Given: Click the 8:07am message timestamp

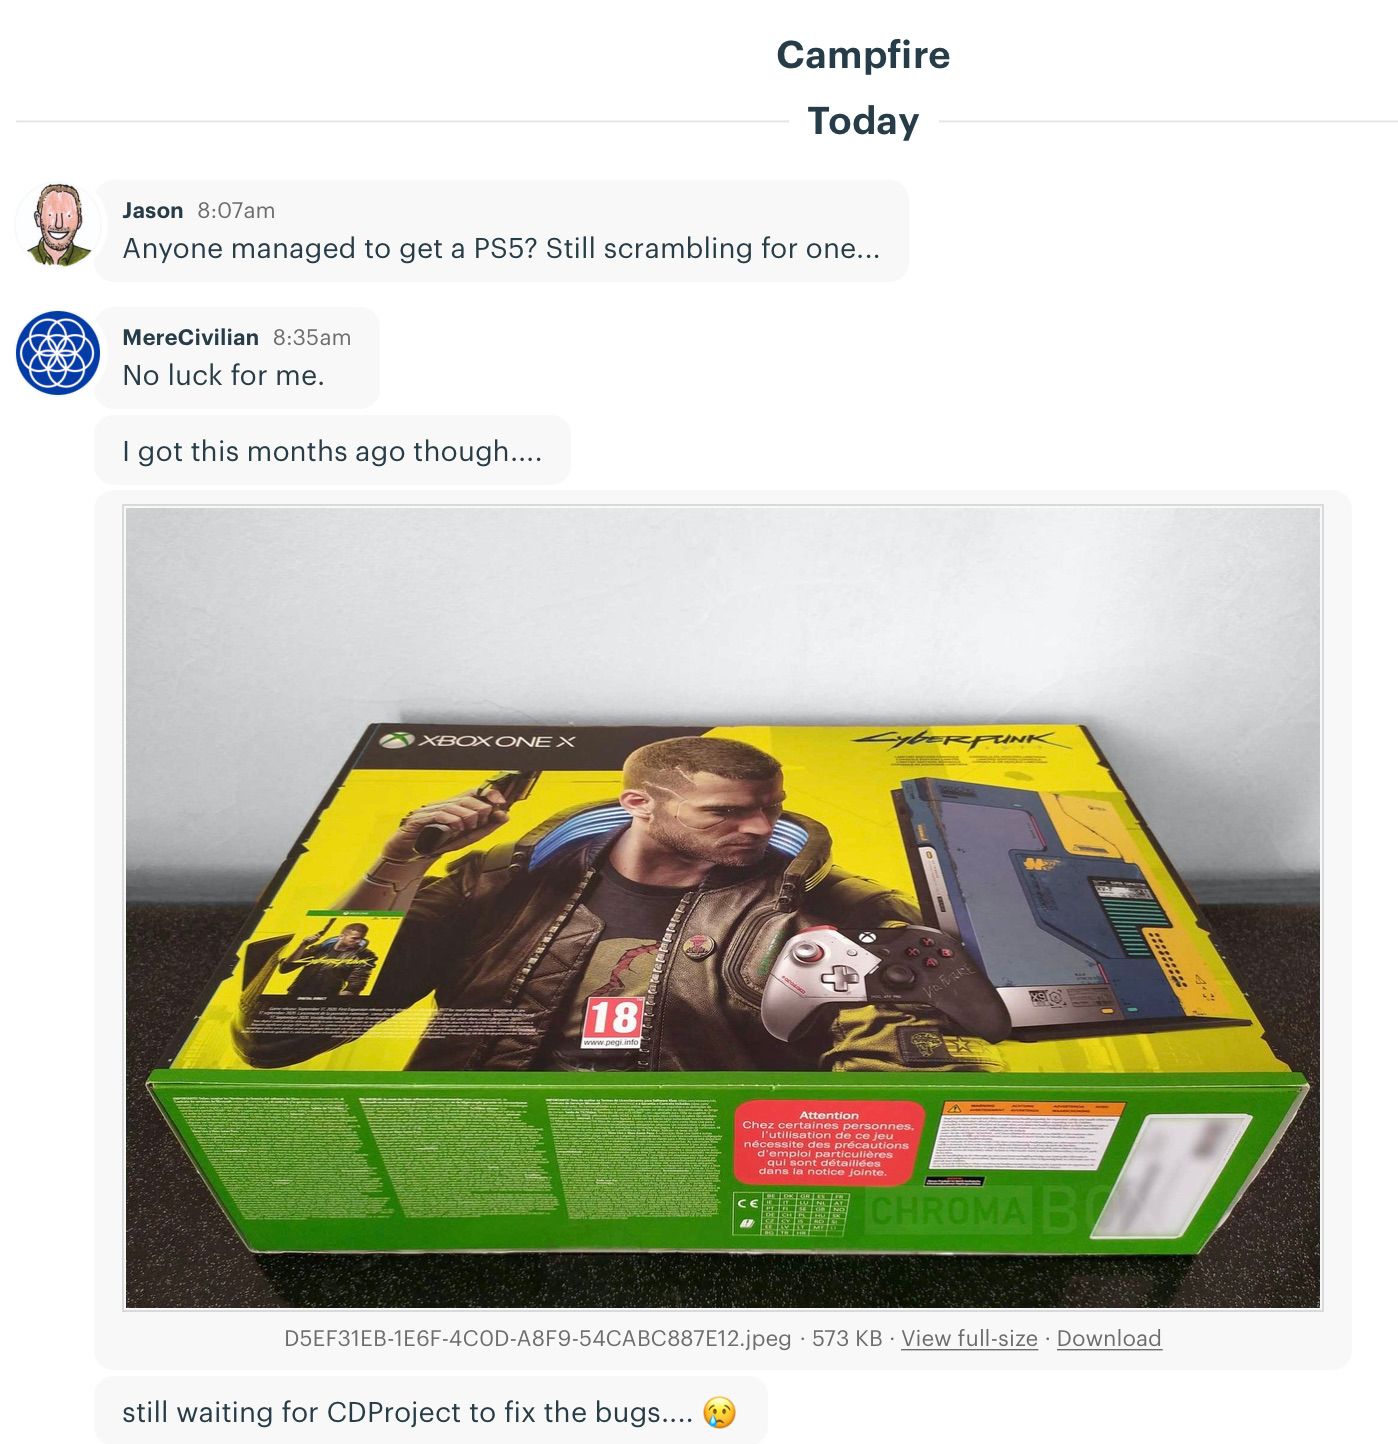Looking at the screenshot, I should tap(236, 210).
